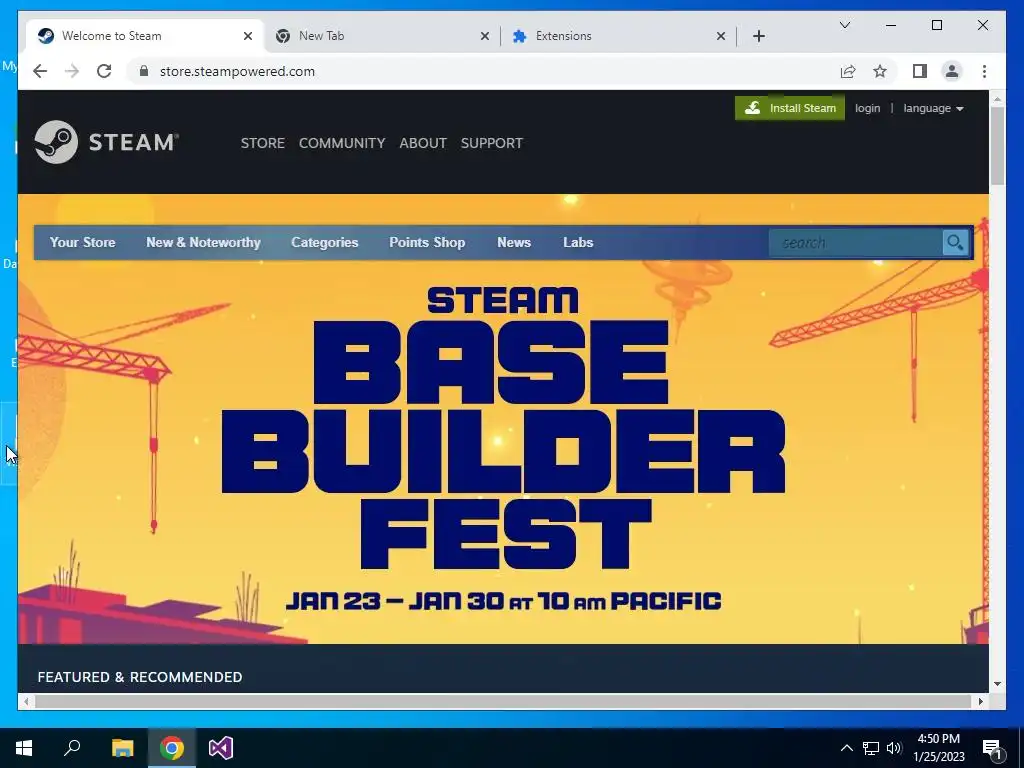Click the vertical scrollbar thumb
This screenshot has height=768, width=1024.
(997, 146)
